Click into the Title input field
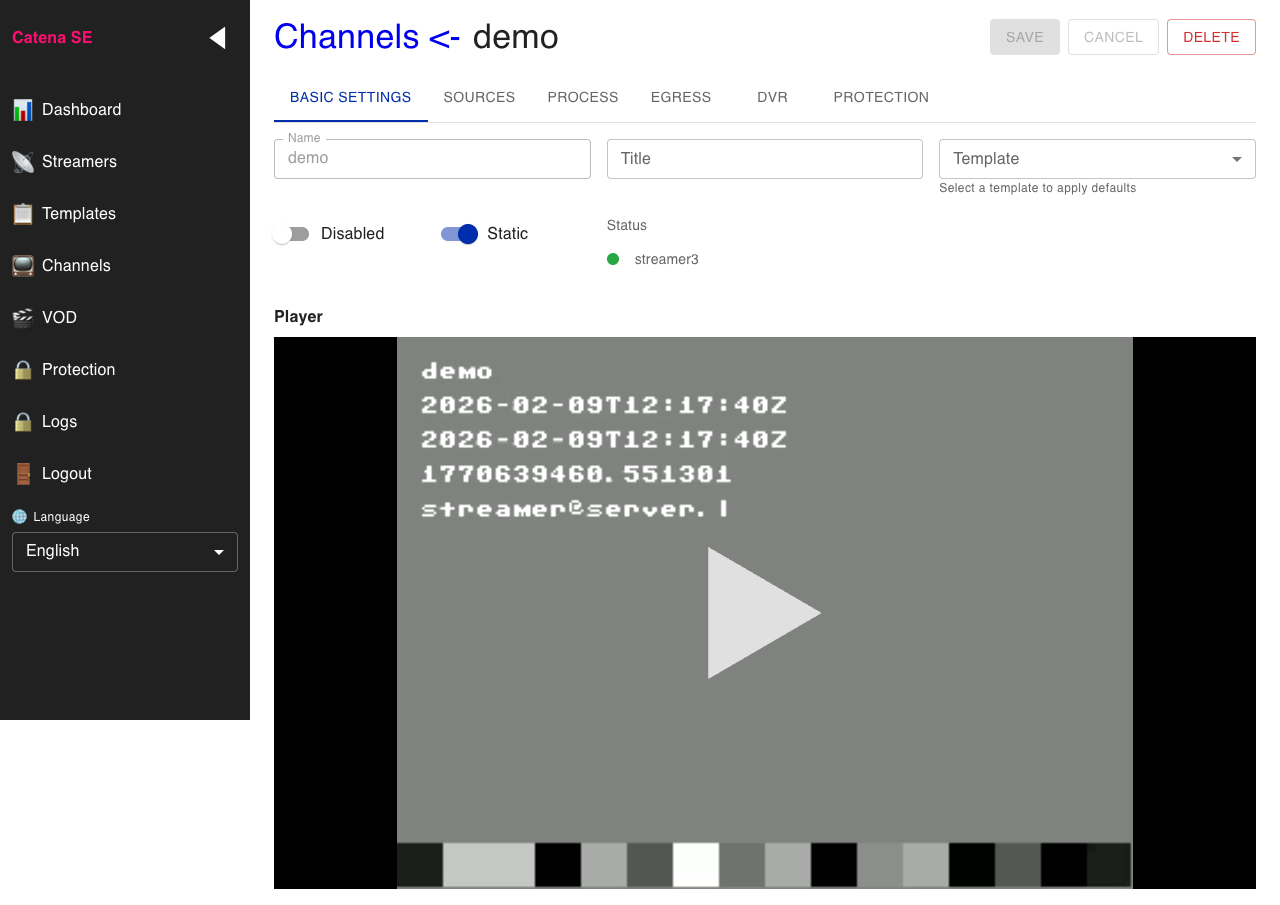The image size is (1280, 905). click(764, 159)
